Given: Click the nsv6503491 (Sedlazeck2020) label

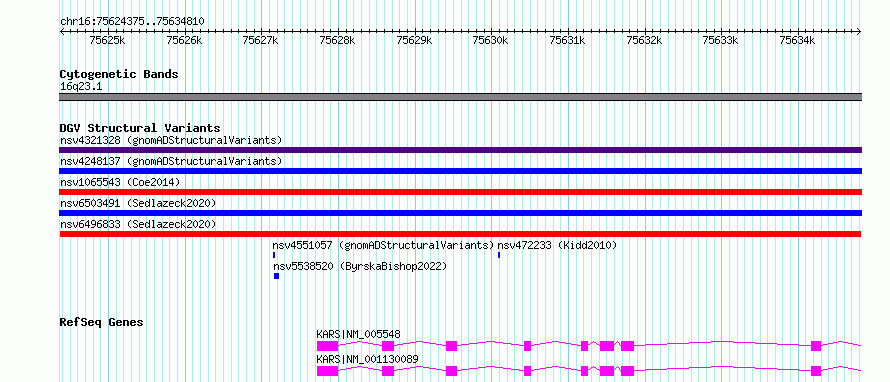Looking at the screenshot, I should pos(138,203).
